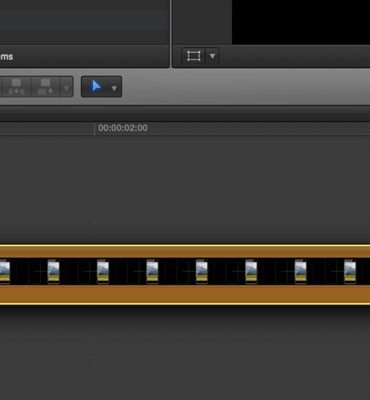Open the Transform tool dropdown arrow

[213, 56]
